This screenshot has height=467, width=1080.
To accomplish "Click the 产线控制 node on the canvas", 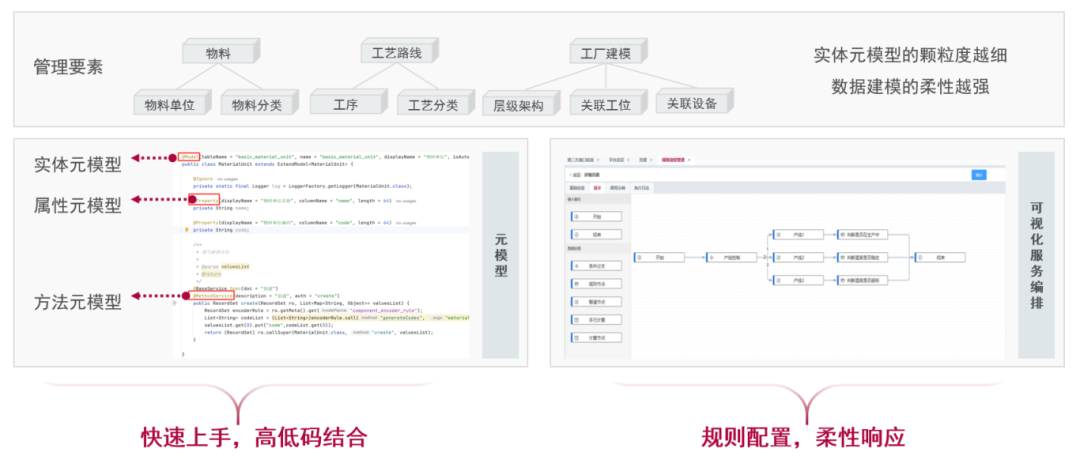I will [732, 257].
